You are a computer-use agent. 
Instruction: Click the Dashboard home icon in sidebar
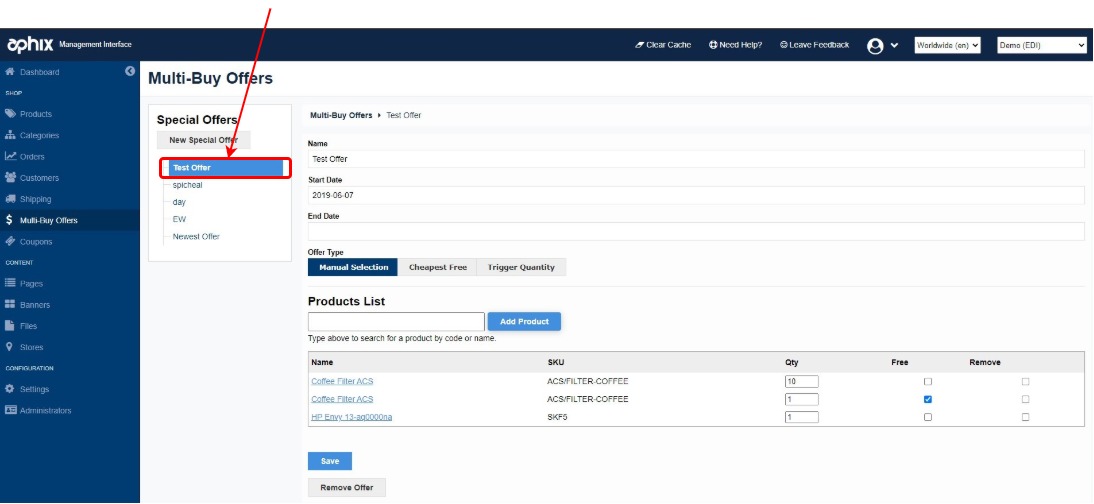[x=10, y=72]
